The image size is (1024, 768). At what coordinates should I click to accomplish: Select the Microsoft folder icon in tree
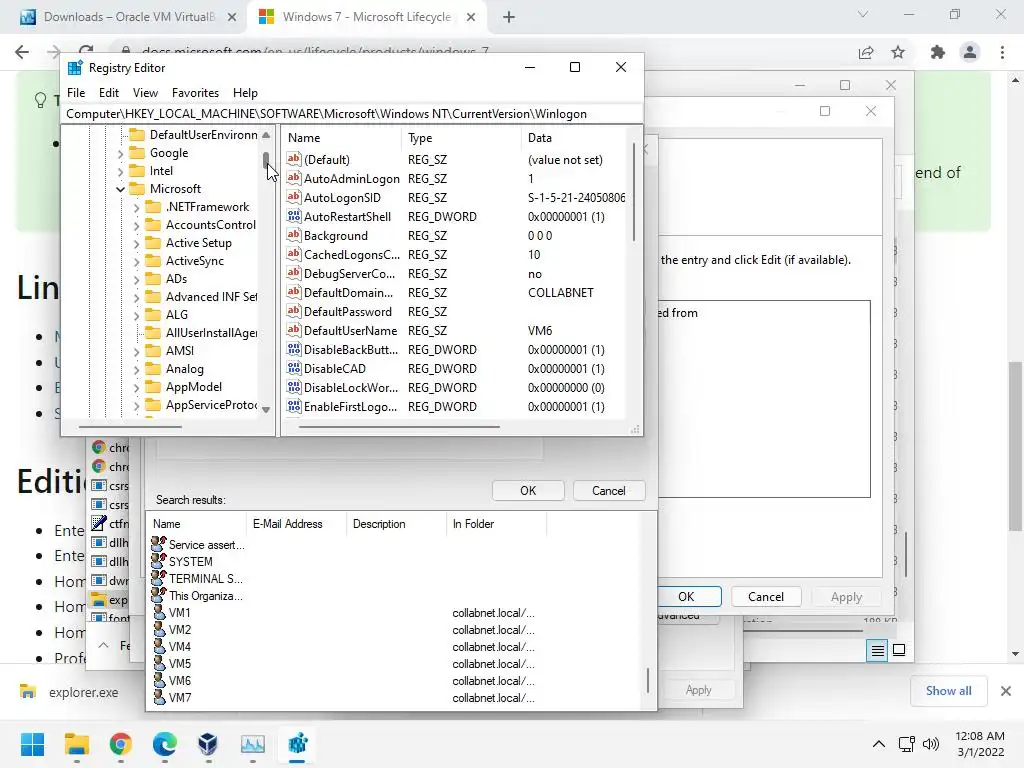click(x=137, y=189)
